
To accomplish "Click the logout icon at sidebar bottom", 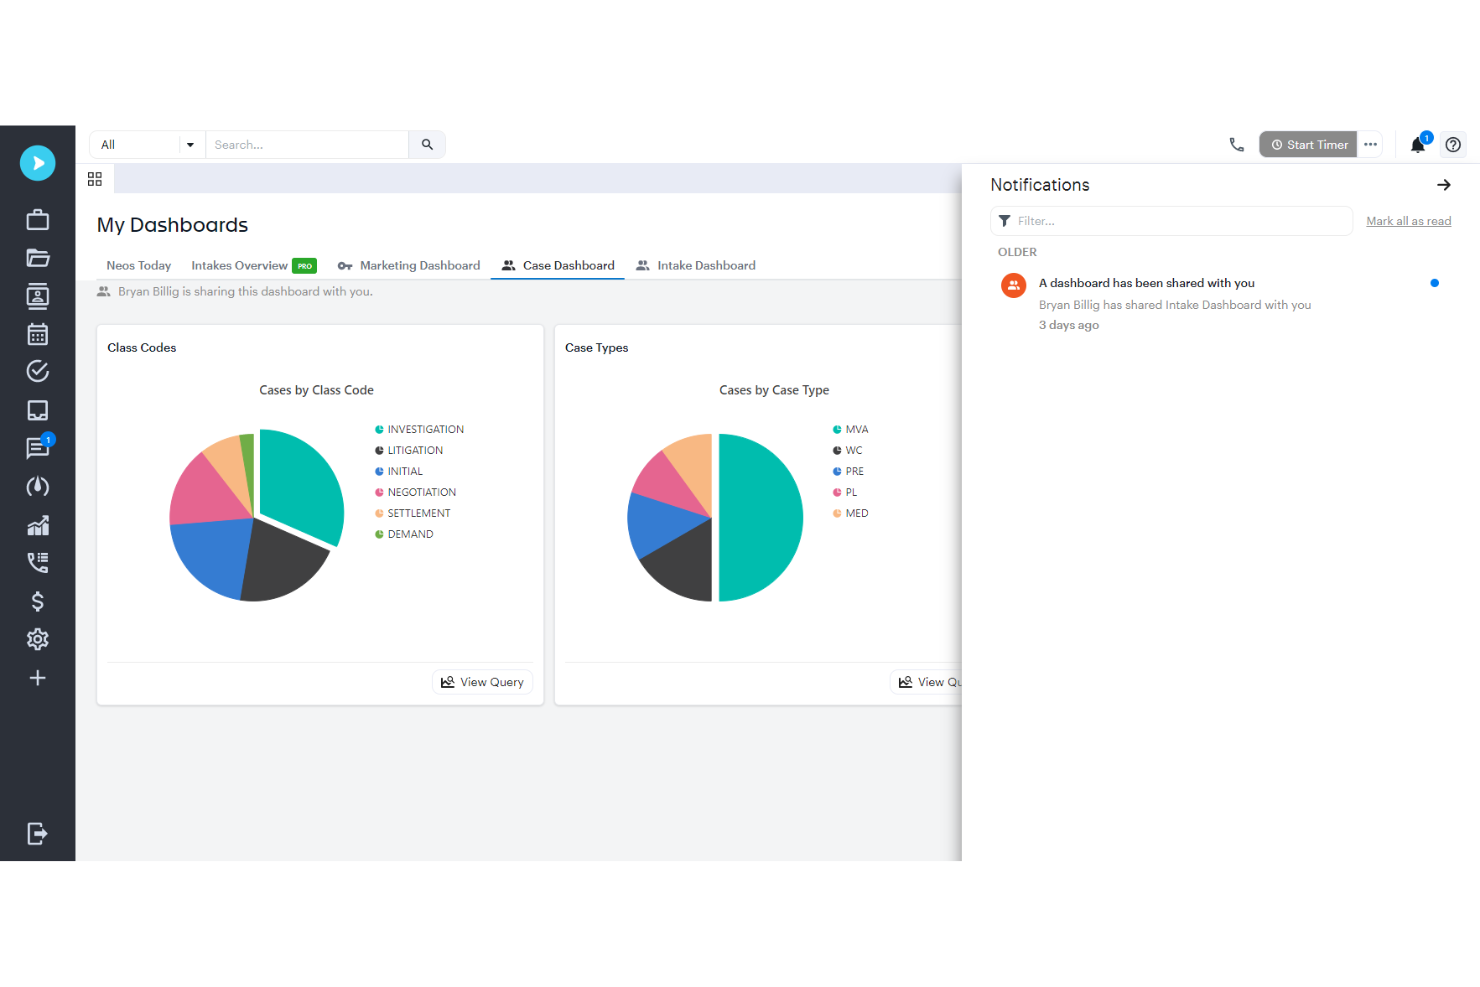I will [38, 834].
